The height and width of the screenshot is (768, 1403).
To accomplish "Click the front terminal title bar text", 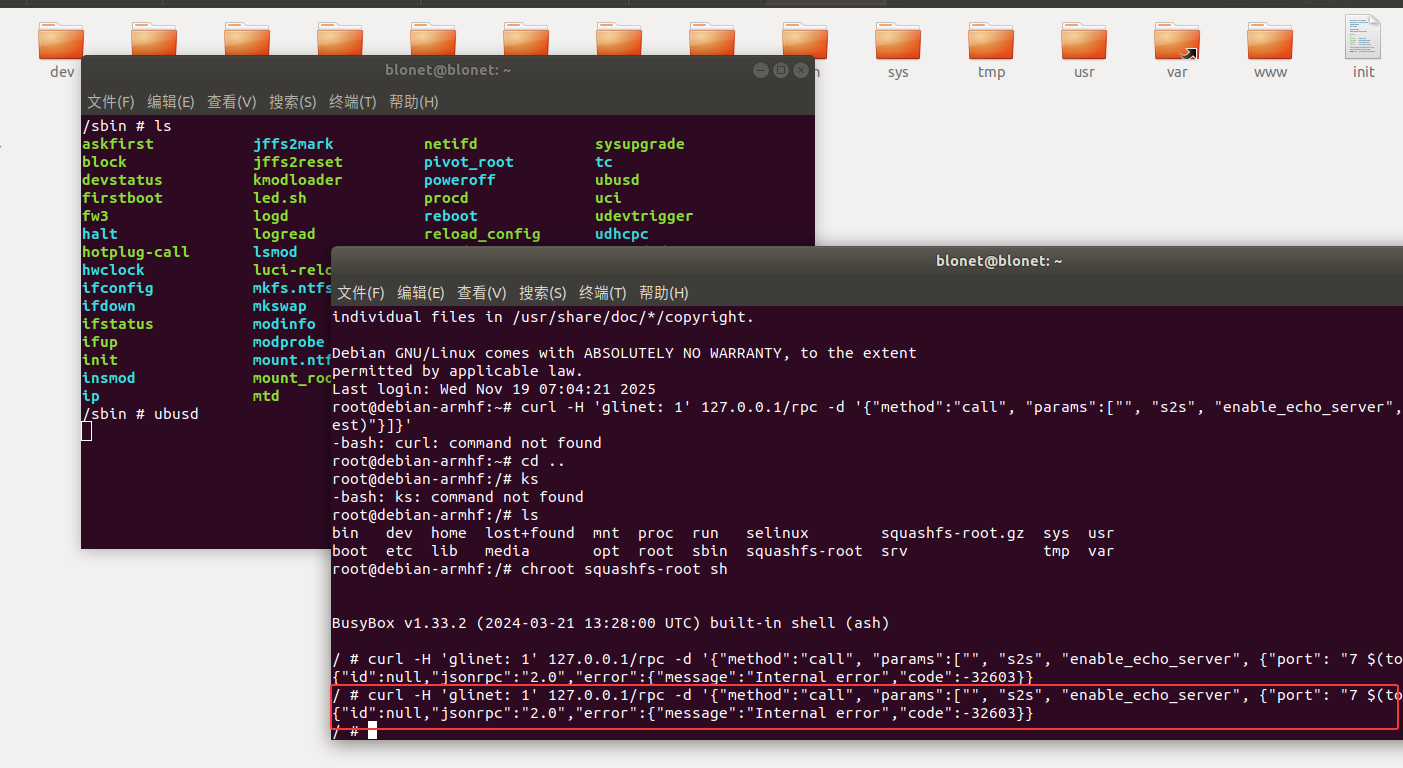I will [x=999, y=261].
